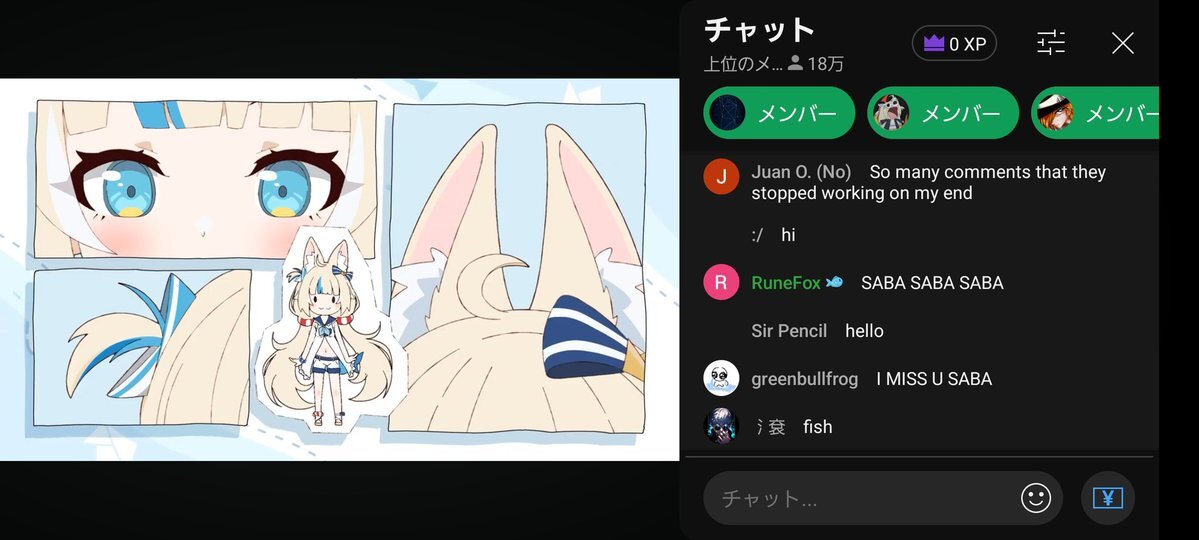The image size is (1199, 540).
Task: Tap the fish member badge beside RuneFox
Action: (833, 282)
